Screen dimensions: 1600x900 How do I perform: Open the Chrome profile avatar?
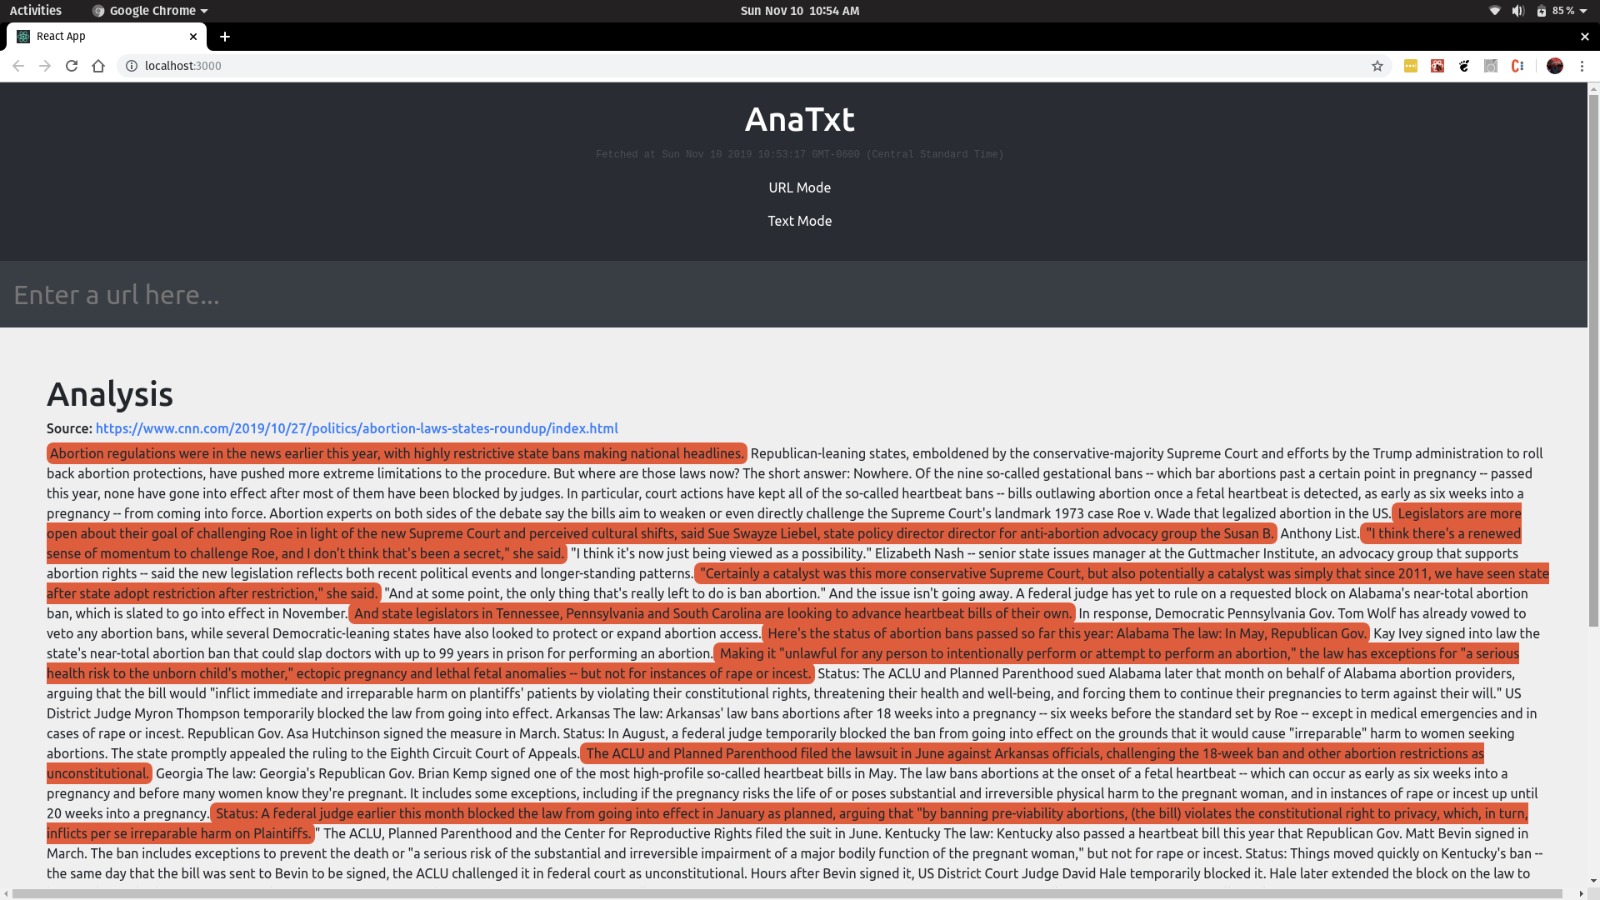(x=1555, y=66)
